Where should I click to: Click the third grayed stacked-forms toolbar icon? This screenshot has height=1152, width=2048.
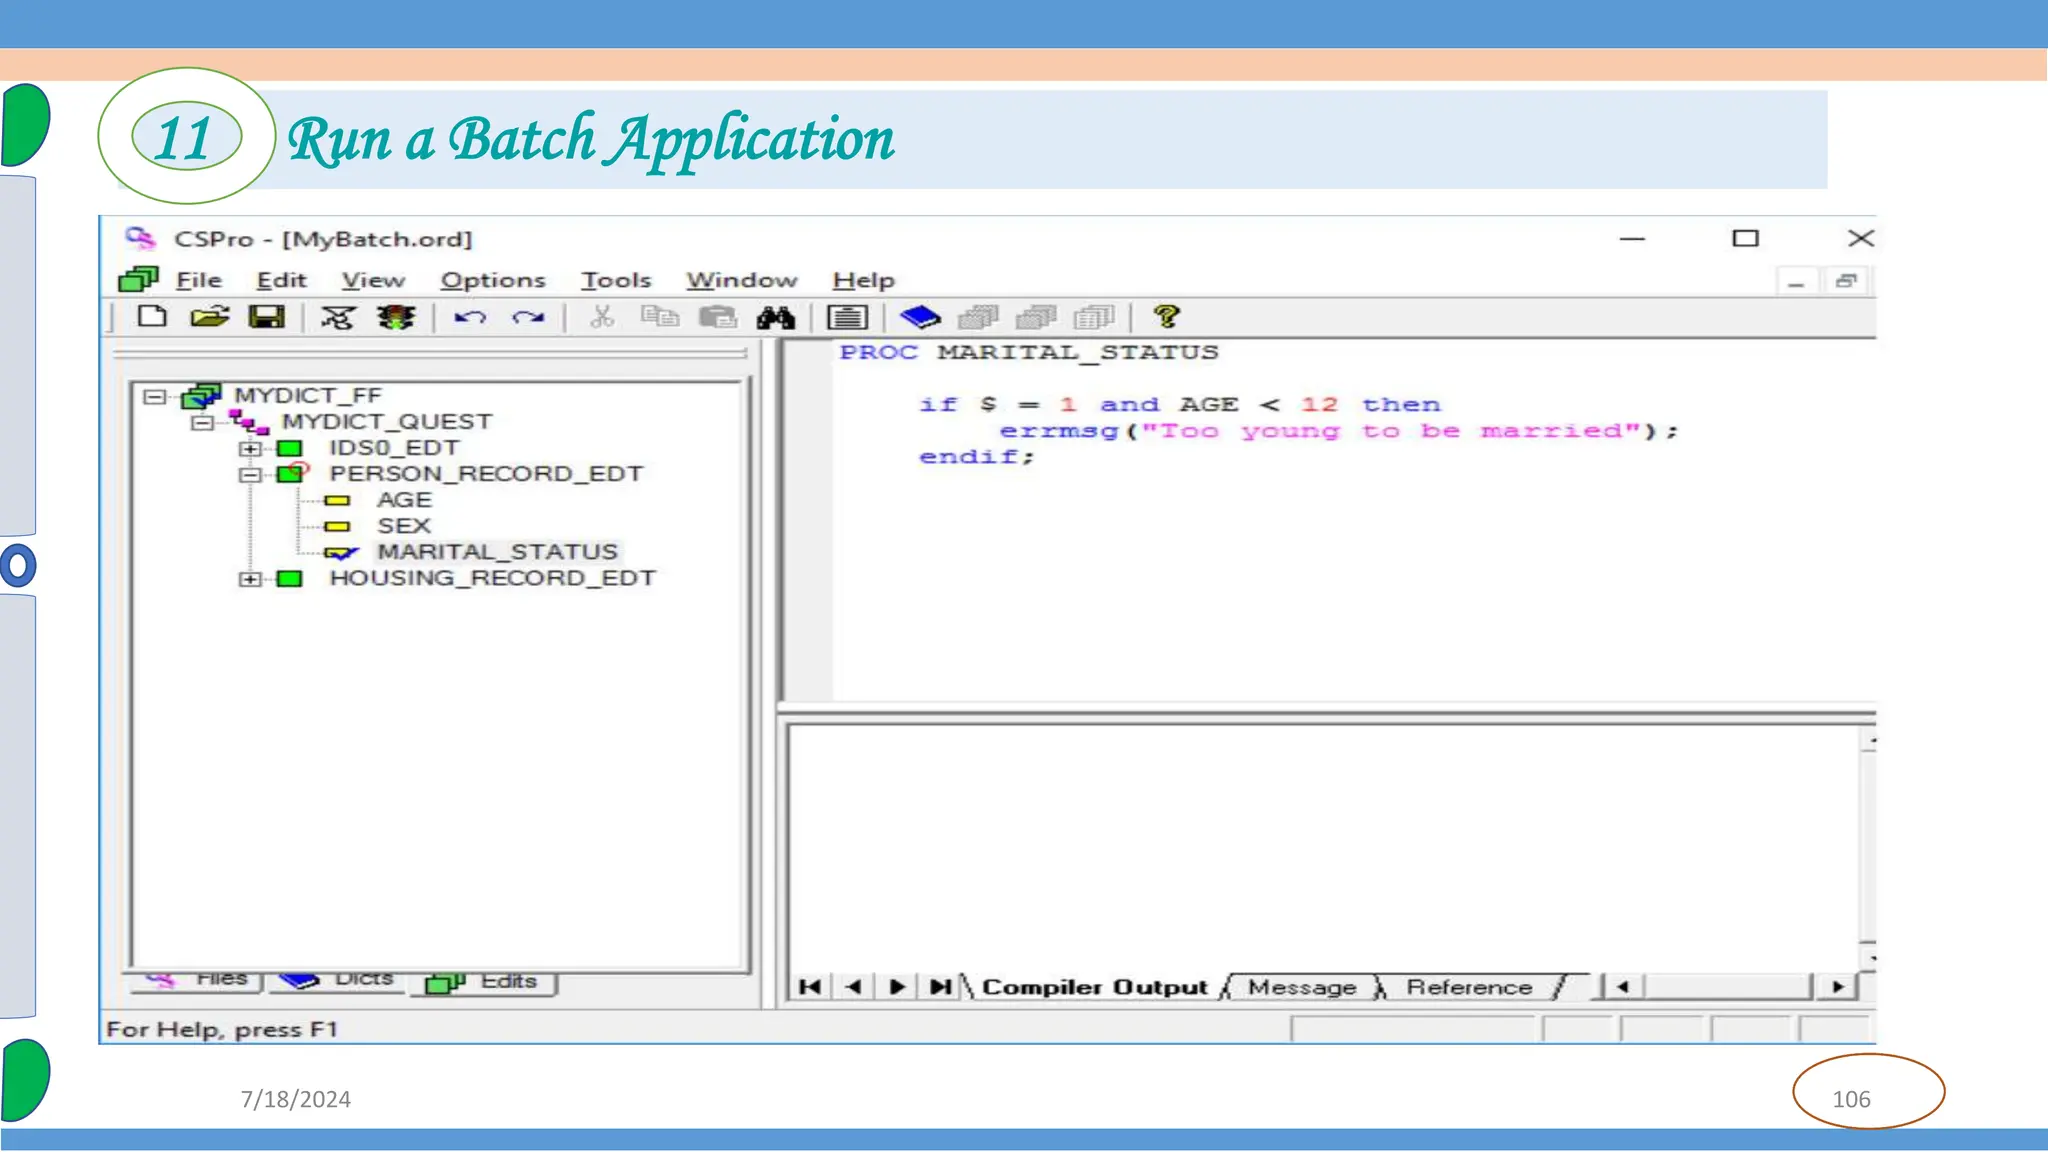click(x=1094, y=318)
